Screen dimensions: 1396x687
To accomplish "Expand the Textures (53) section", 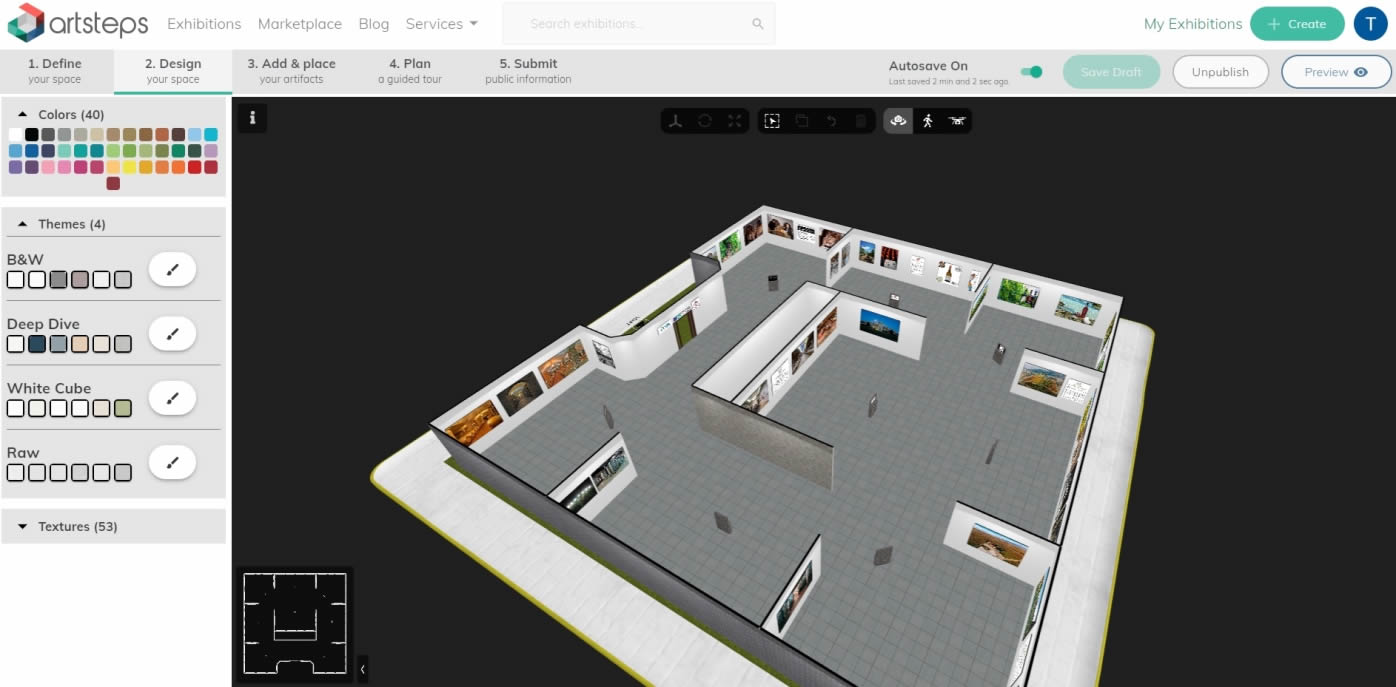I will 23,527.
